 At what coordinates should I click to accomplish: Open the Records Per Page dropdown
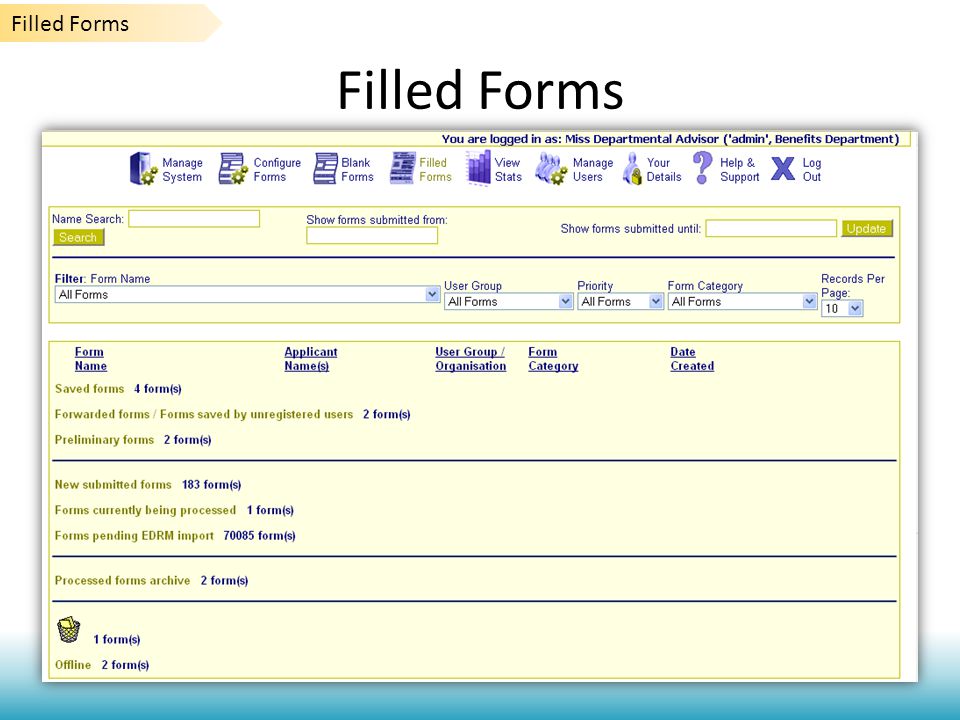(842, 309)
